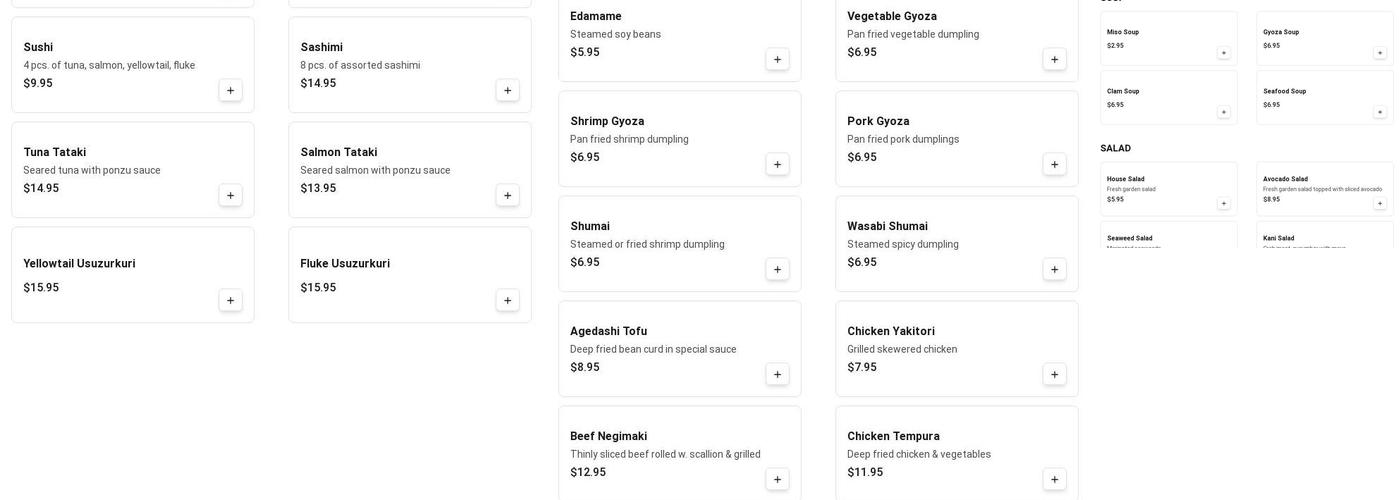This screenshot has width=1400, height=500.
Task: Add Pork Gyoza to cart
Action: tap(1054, 164)
